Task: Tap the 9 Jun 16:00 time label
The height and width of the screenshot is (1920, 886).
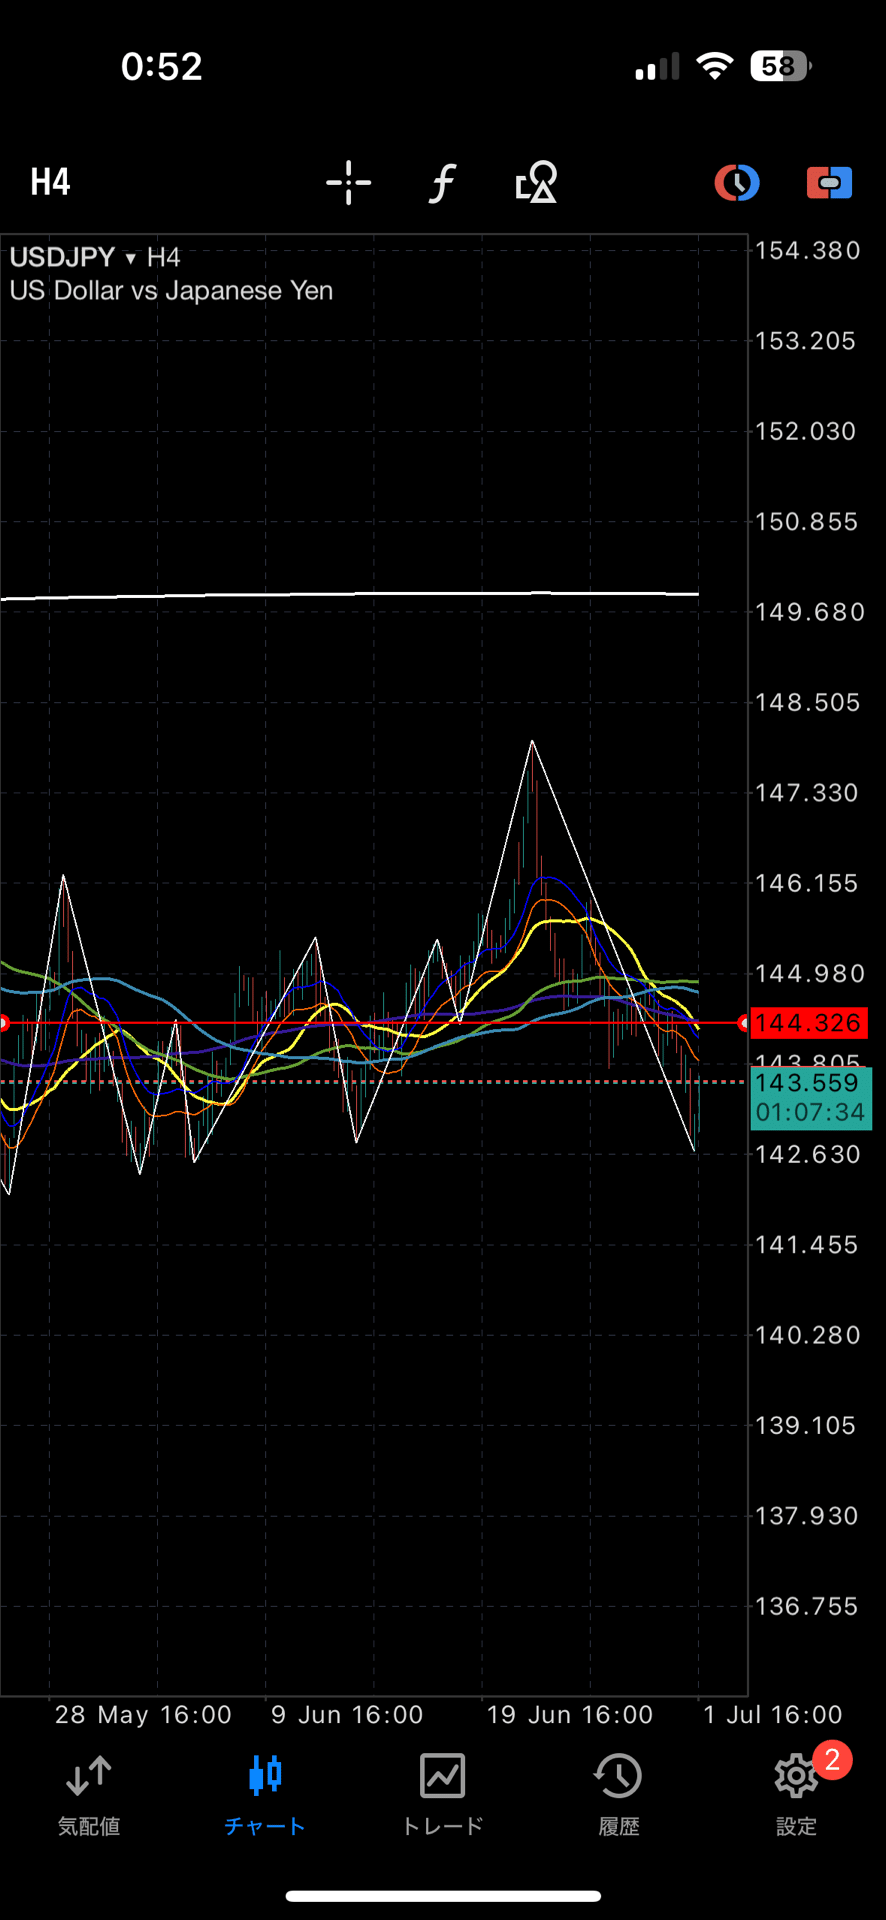Action: pos(347,1715)
